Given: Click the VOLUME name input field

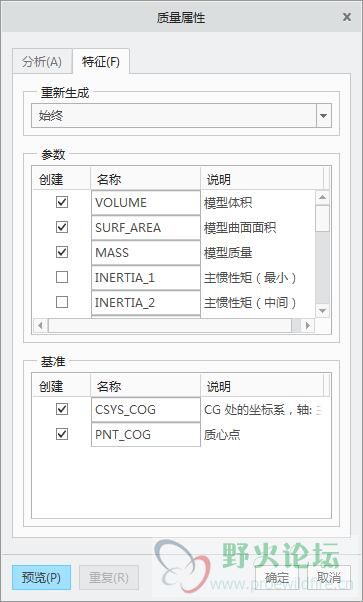Looking at the screenshot, I should coord(146,202).
